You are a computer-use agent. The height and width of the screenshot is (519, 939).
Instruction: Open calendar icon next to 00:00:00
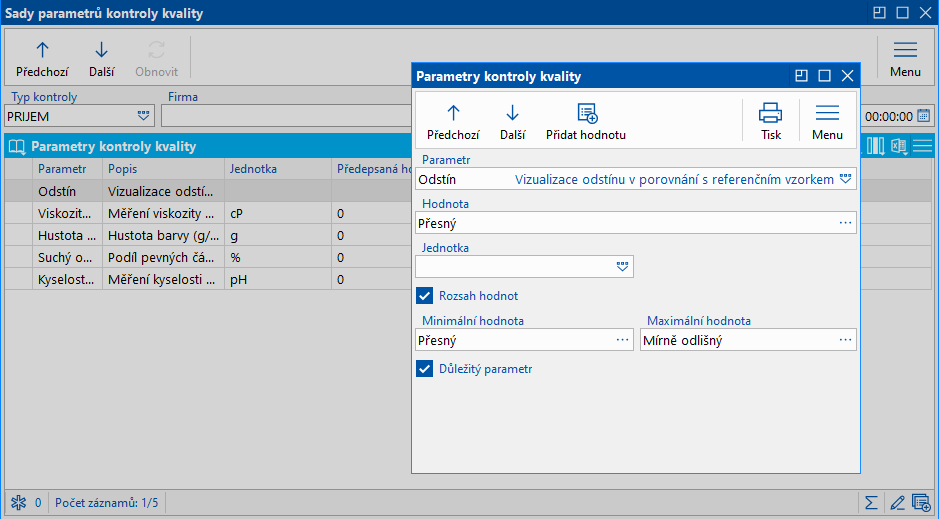point(923,116)
